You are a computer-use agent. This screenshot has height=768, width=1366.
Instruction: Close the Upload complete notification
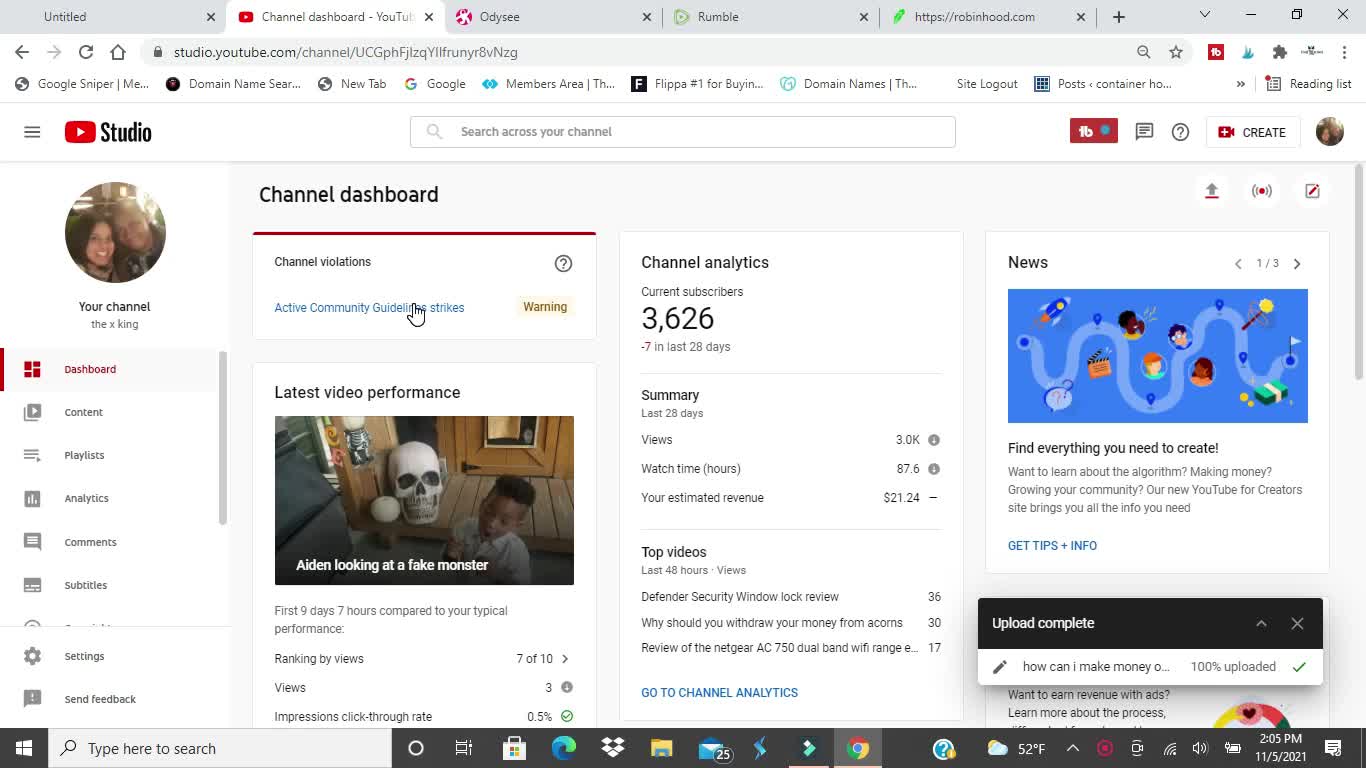[1297, 623]
